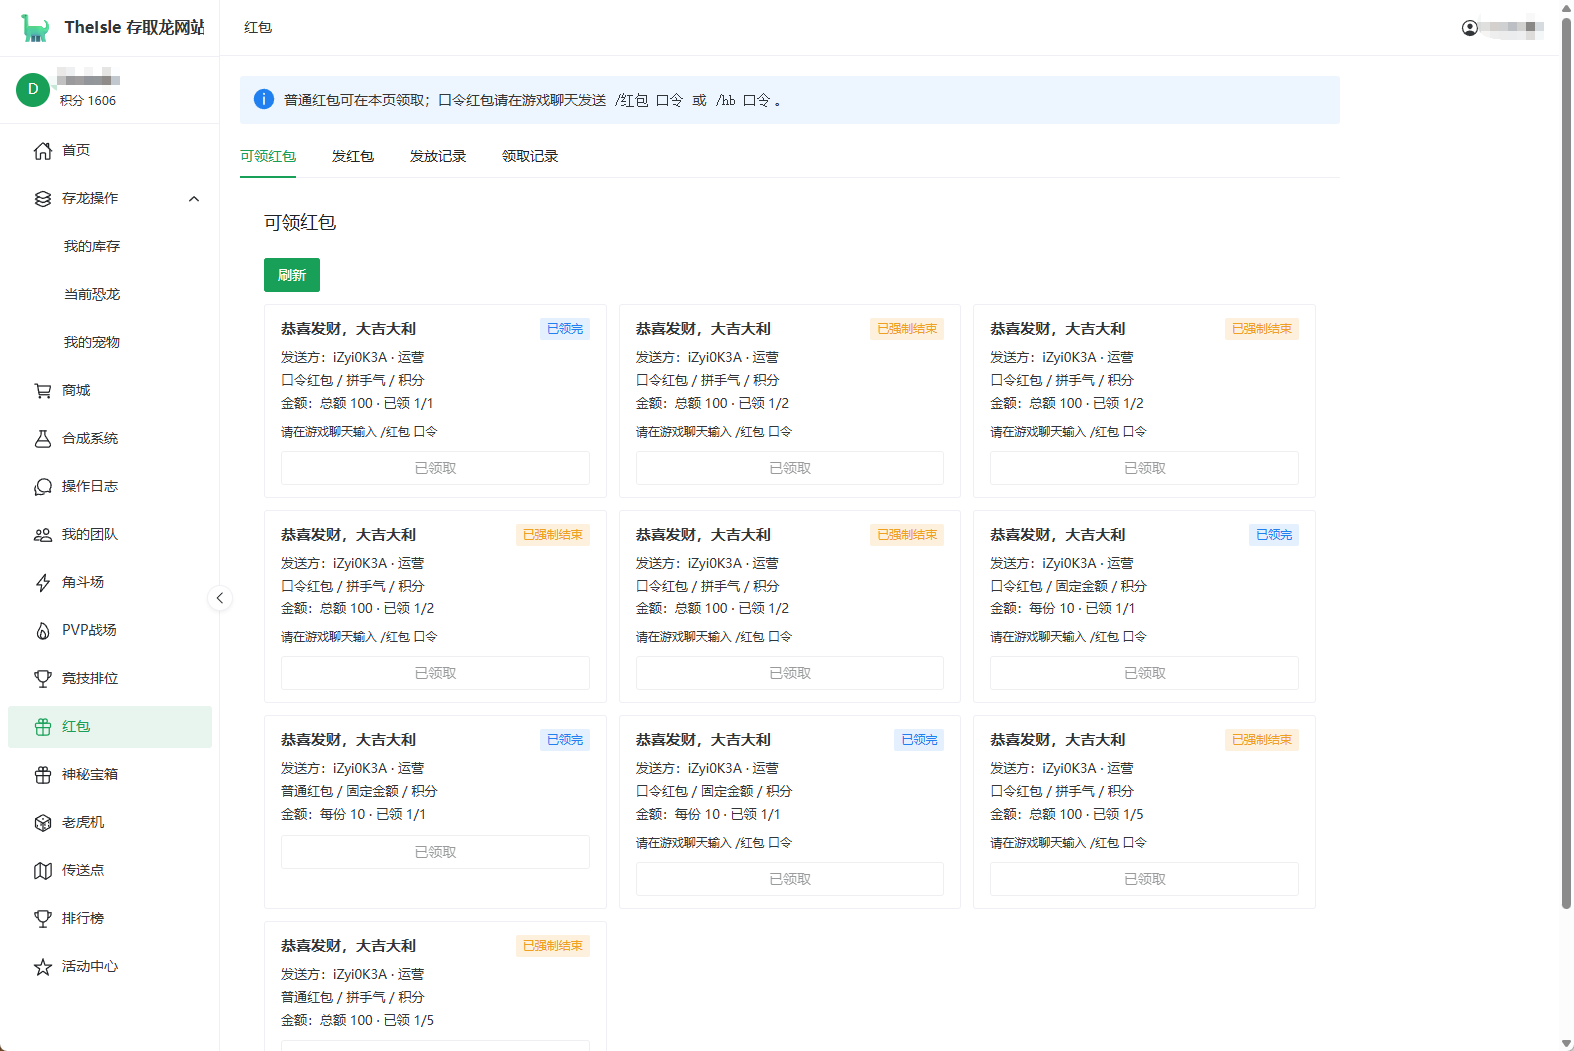
Task: Click the 可领红包 section heading
Action: pos(300,222)
